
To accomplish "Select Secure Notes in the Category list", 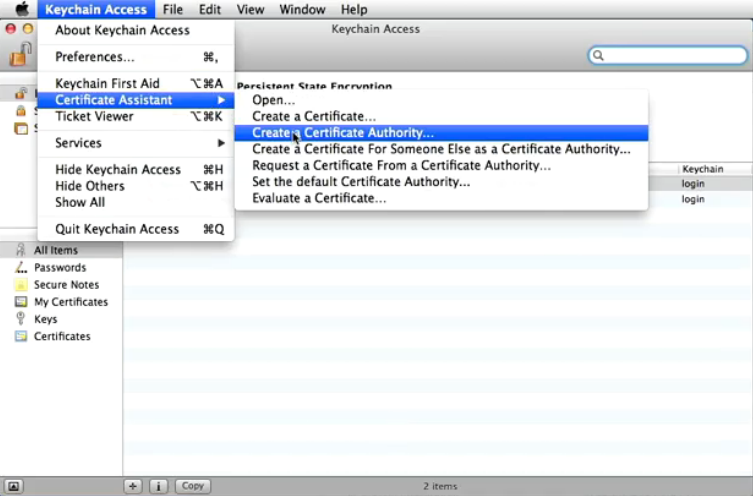I will coord(61,285).
